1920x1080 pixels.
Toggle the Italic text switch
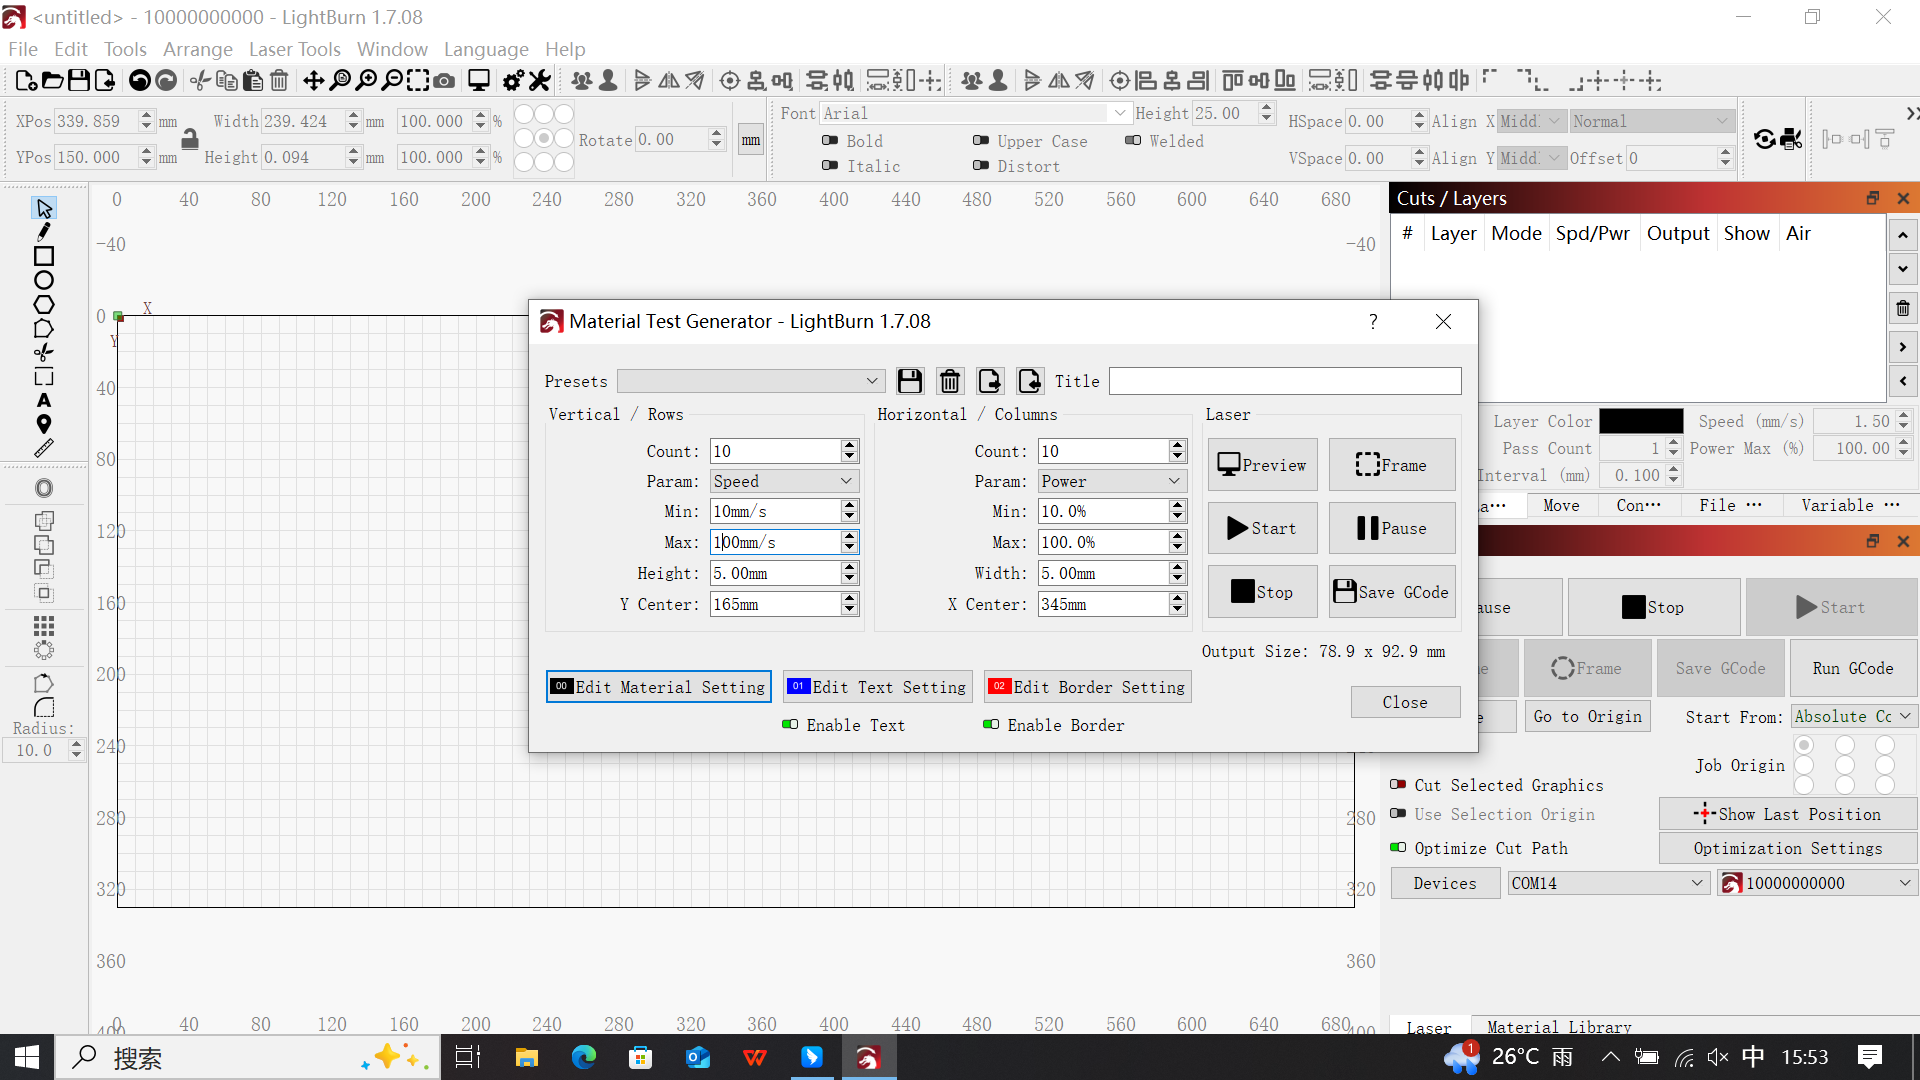[x=830, y=165]
